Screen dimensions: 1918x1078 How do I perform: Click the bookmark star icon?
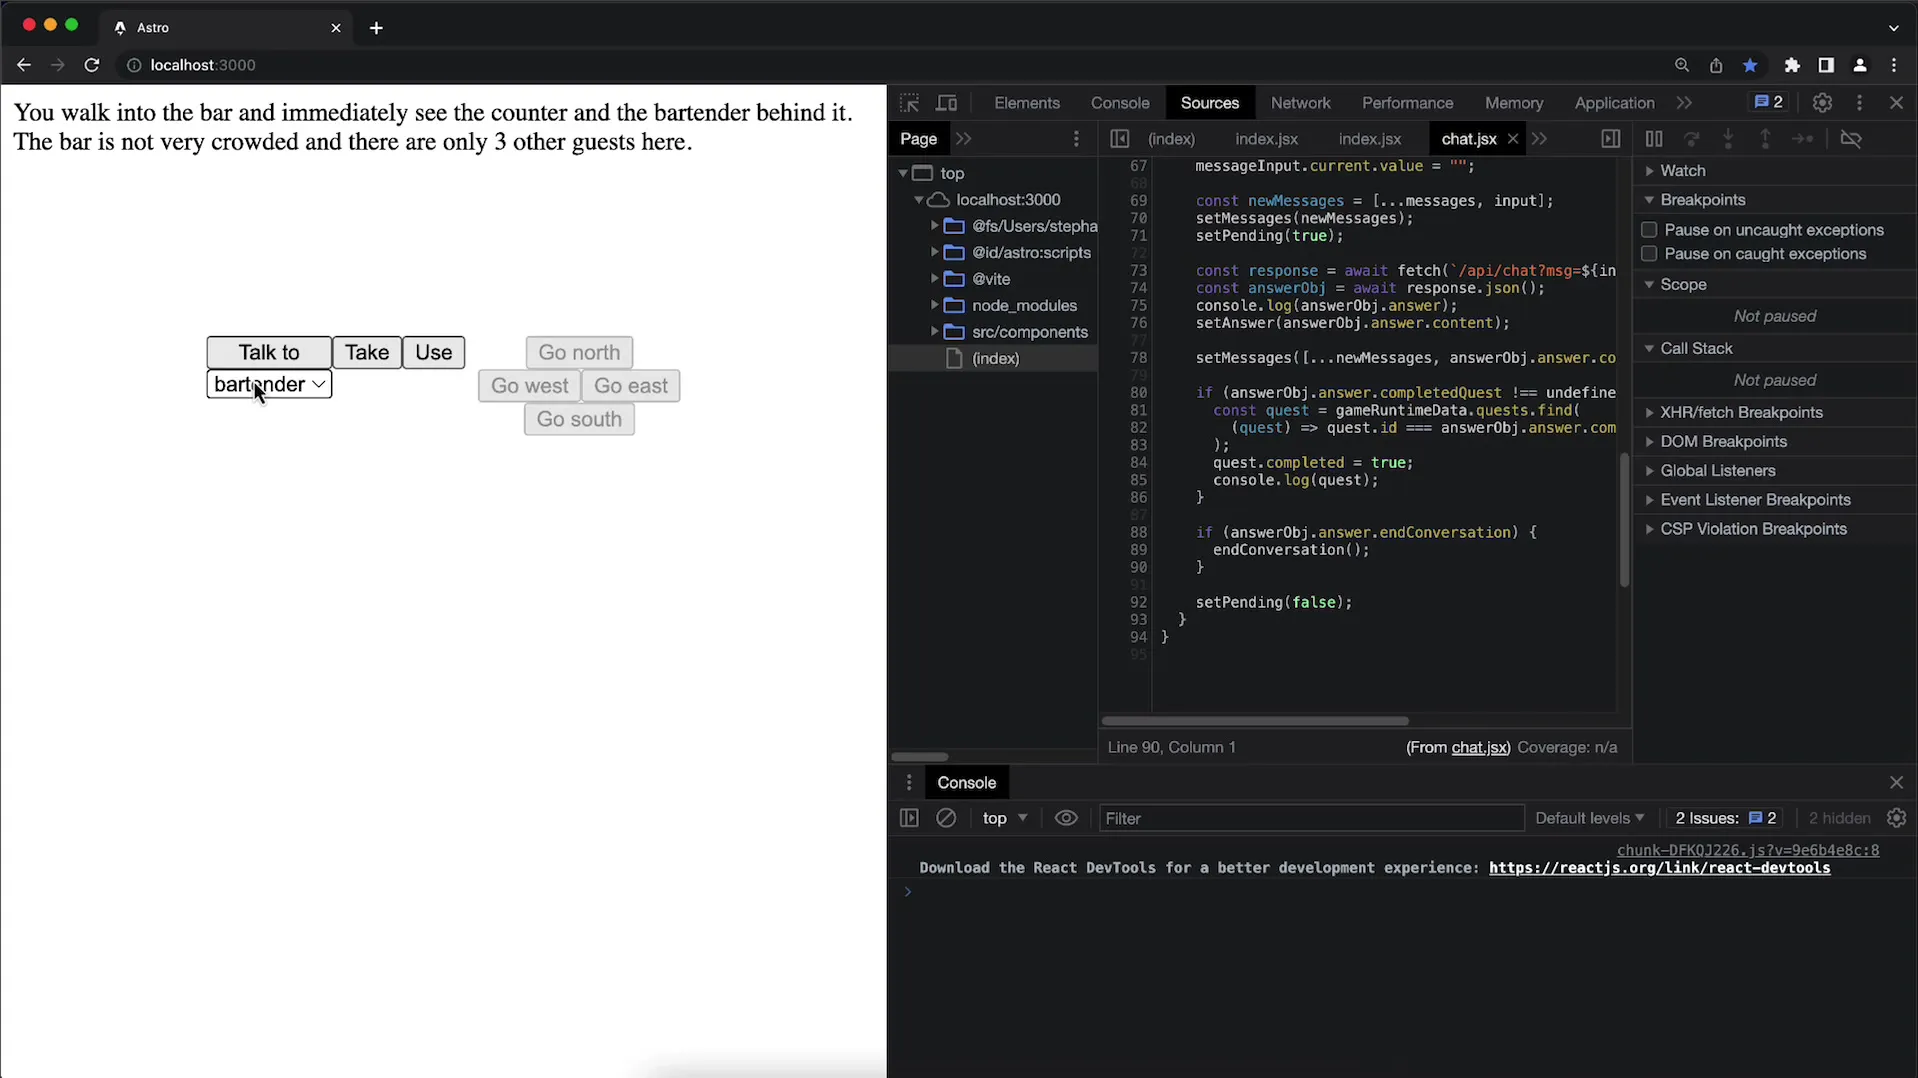tap(1750, 65)
